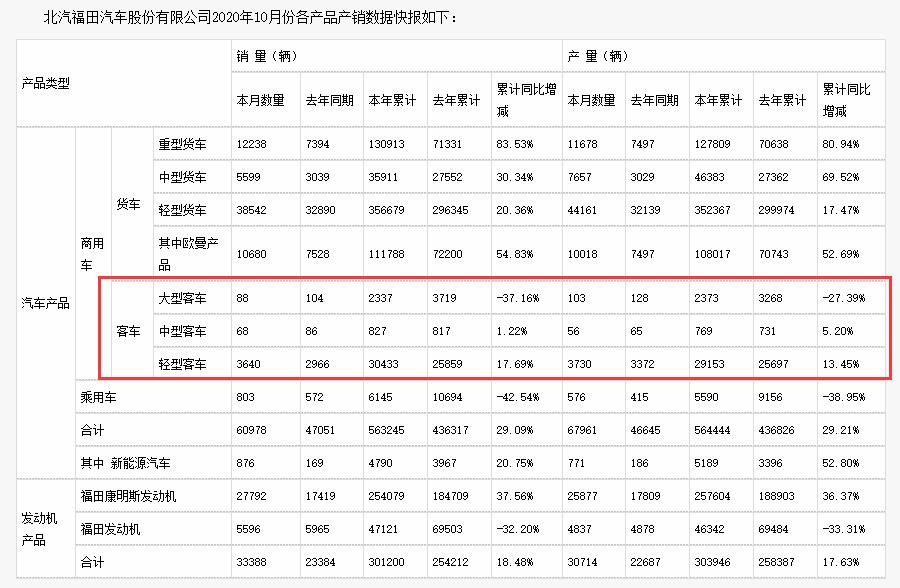The image size is (900, 588).
Task: Select value 130913 in 重型货车 row
Action: click(386, 144)
